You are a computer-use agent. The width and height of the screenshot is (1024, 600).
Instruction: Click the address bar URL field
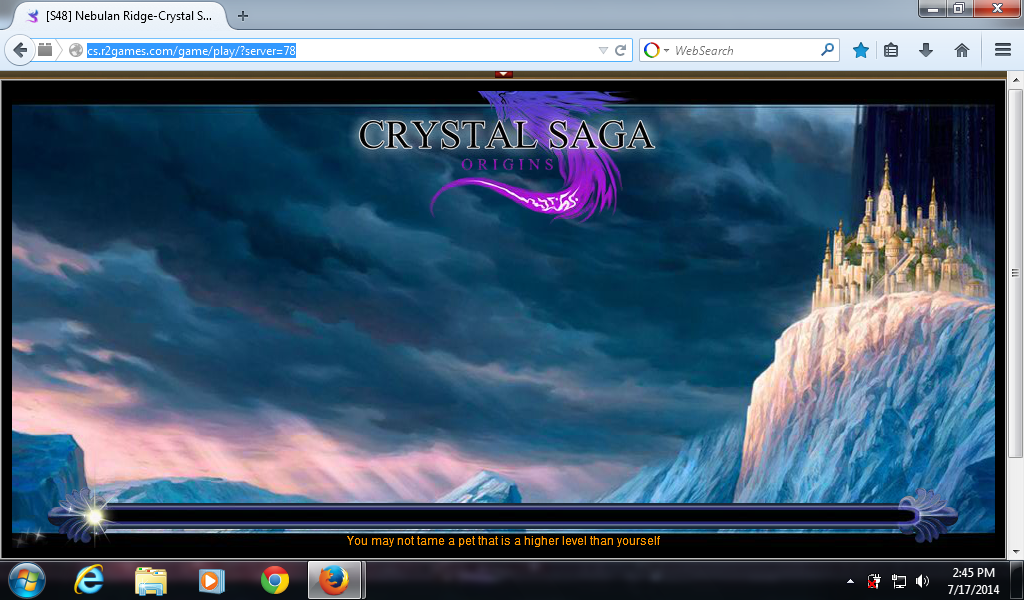340,50
